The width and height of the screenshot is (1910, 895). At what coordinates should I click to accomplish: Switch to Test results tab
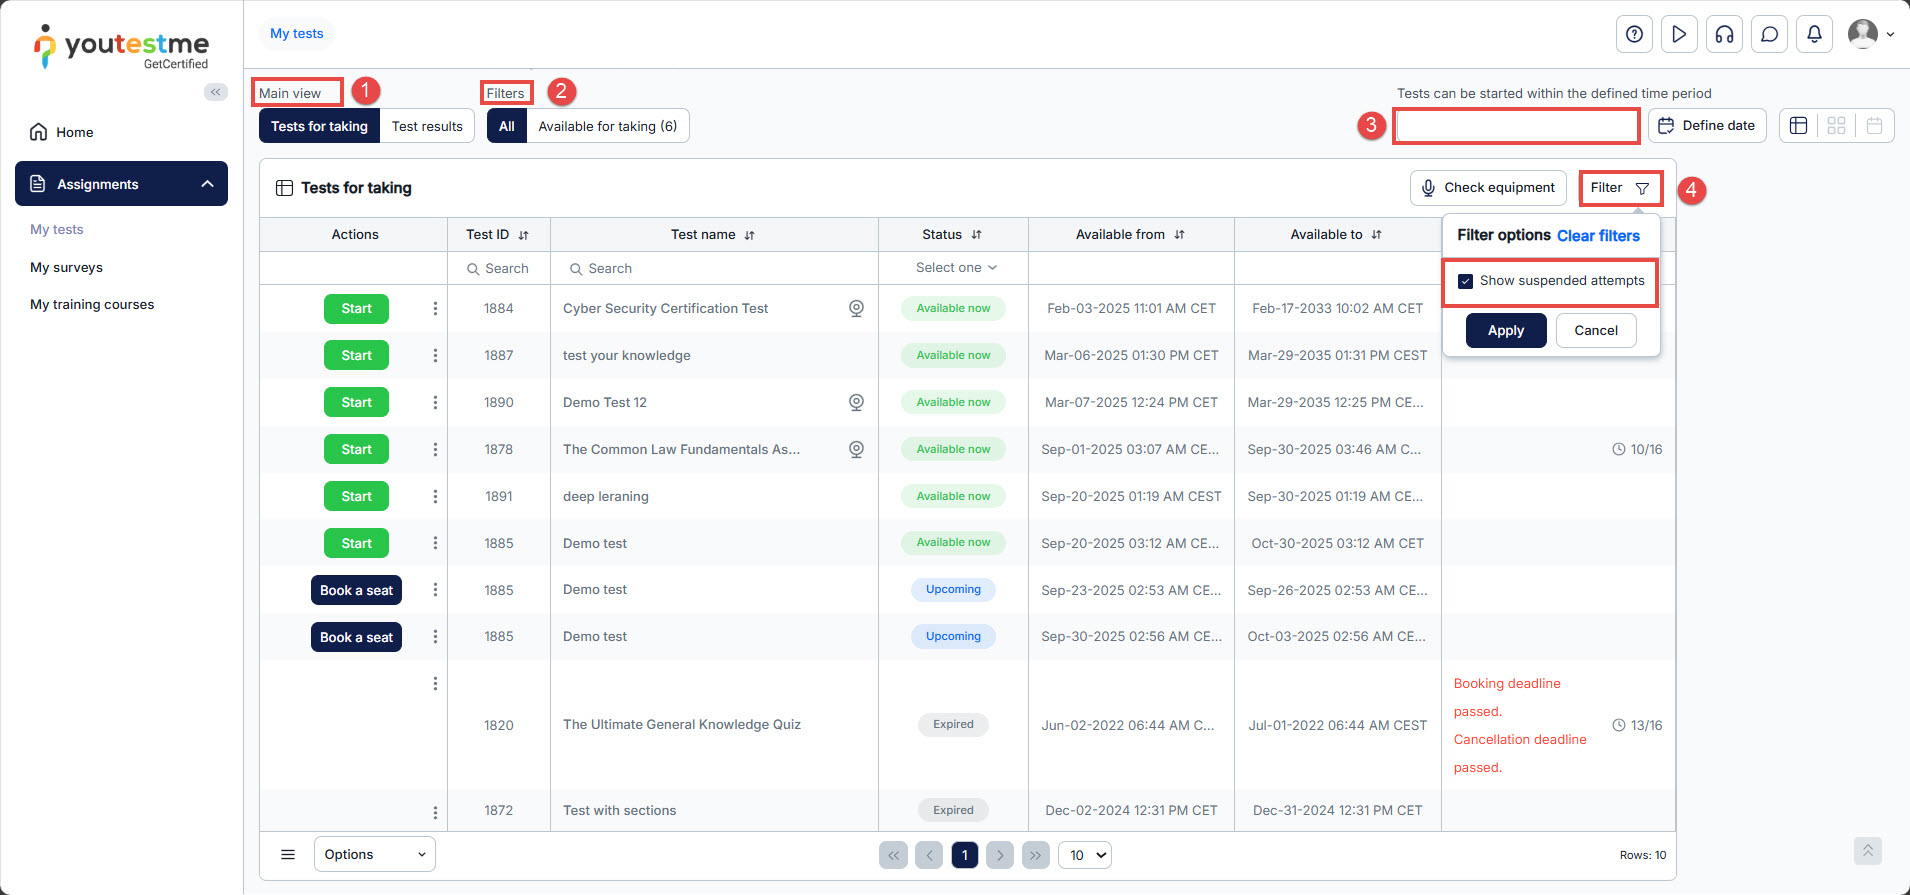click(x=427, y=126)
